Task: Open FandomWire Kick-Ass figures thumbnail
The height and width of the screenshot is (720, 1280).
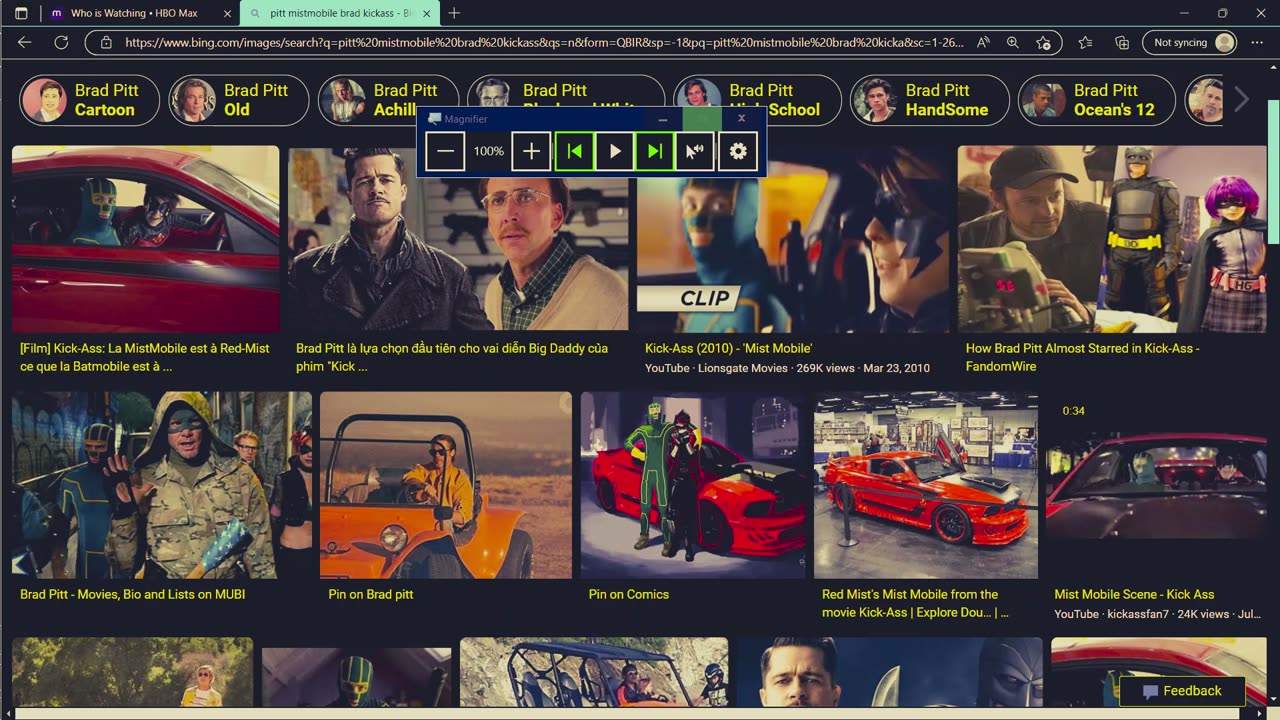Action: point(1112,238)
